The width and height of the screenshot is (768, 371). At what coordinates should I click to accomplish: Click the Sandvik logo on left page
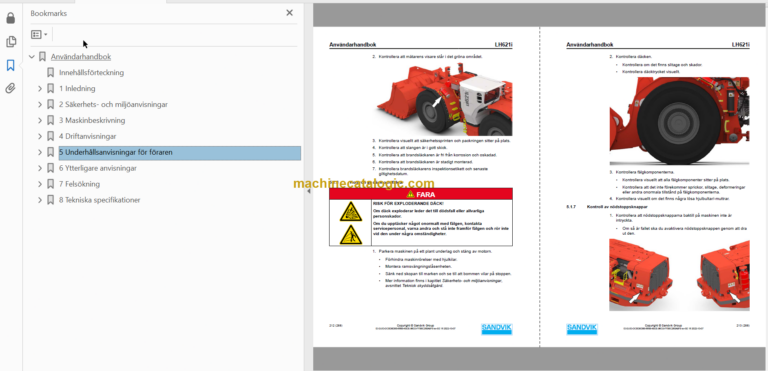coord(497,329)
